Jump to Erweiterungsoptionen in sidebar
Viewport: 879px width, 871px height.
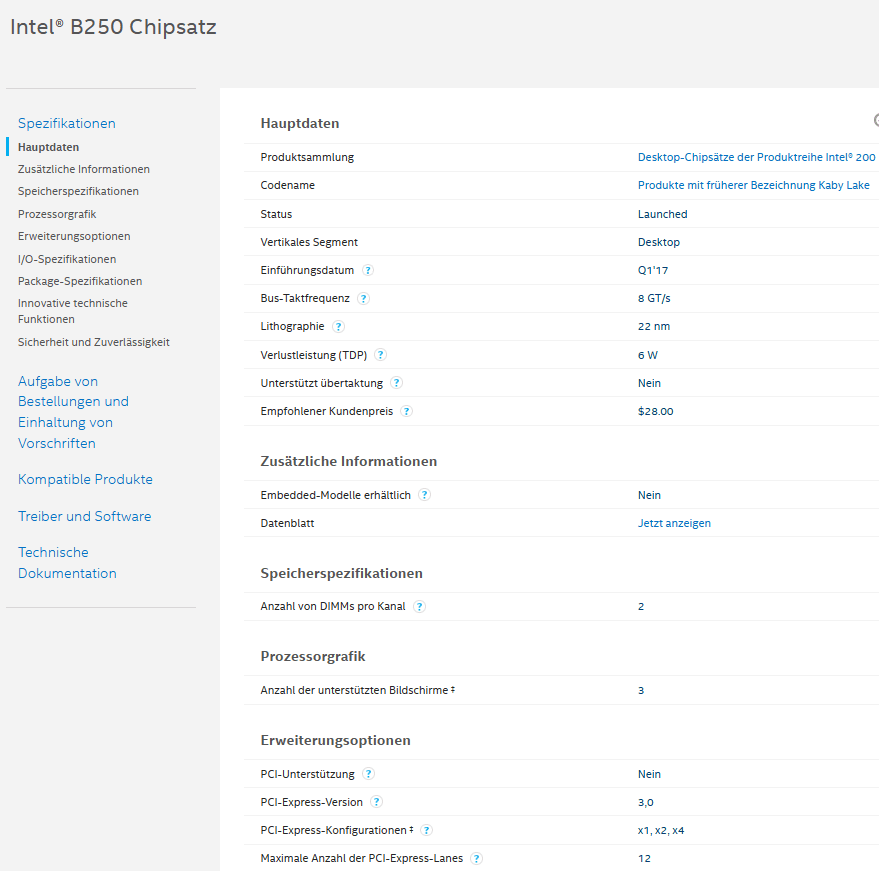pos(74,237)
